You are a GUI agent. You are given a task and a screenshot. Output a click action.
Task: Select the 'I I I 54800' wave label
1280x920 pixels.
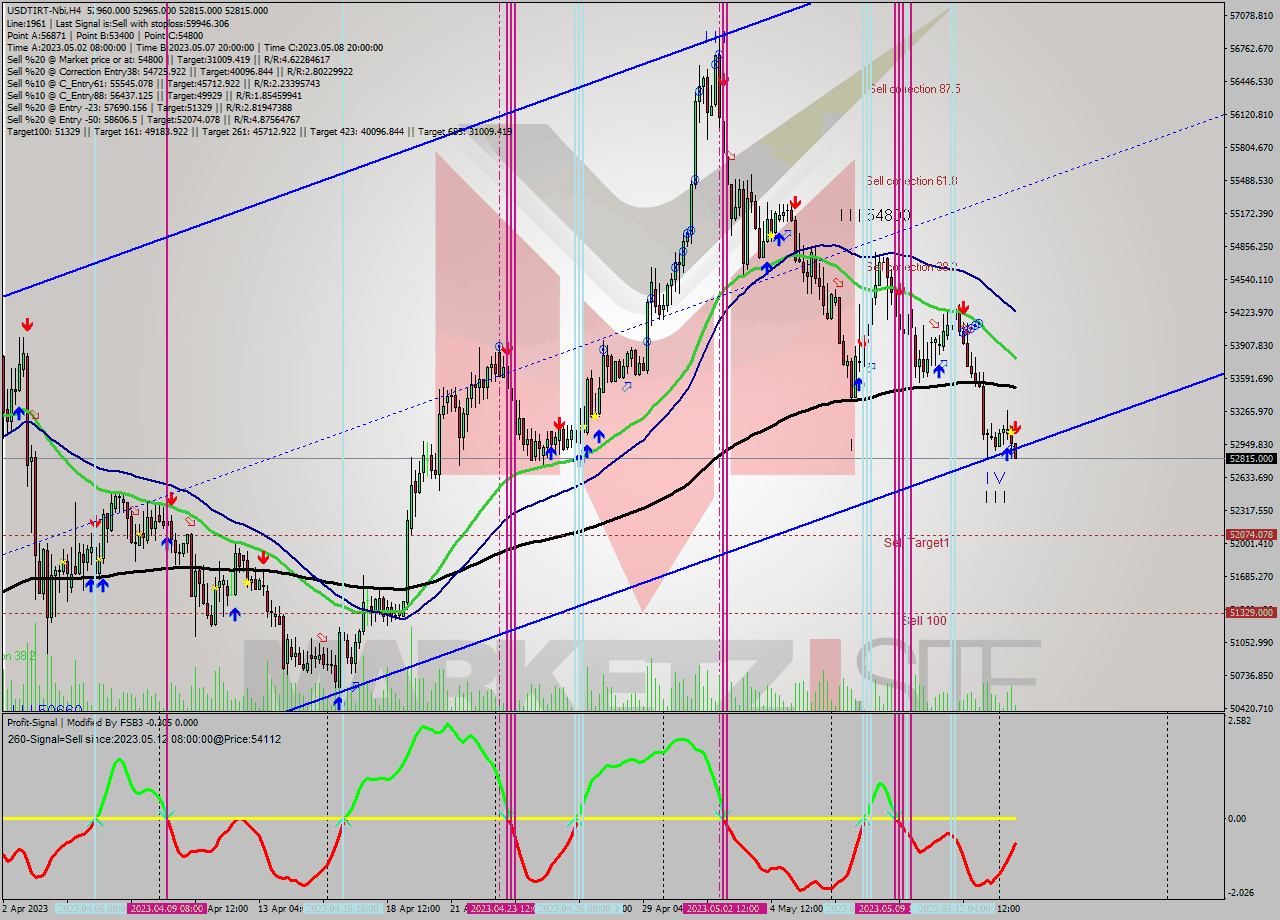point(874,215)
